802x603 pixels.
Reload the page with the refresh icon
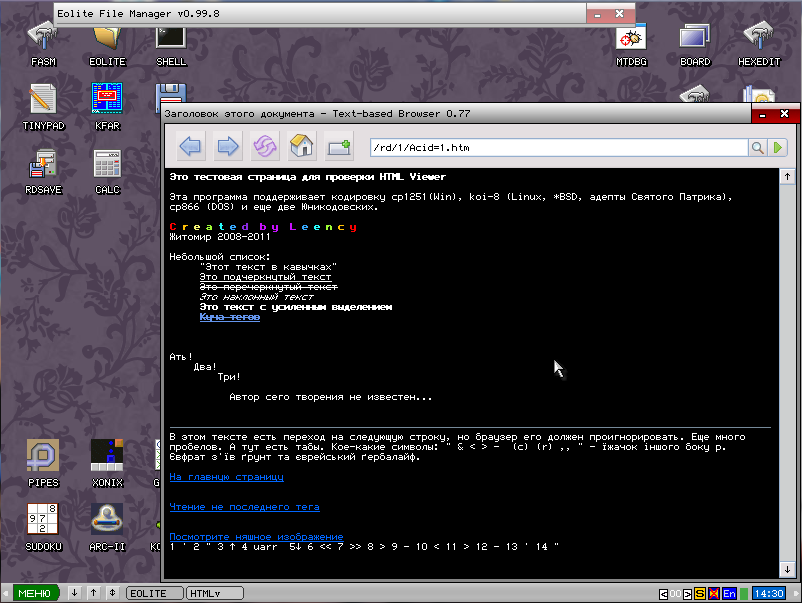(264, 148)
